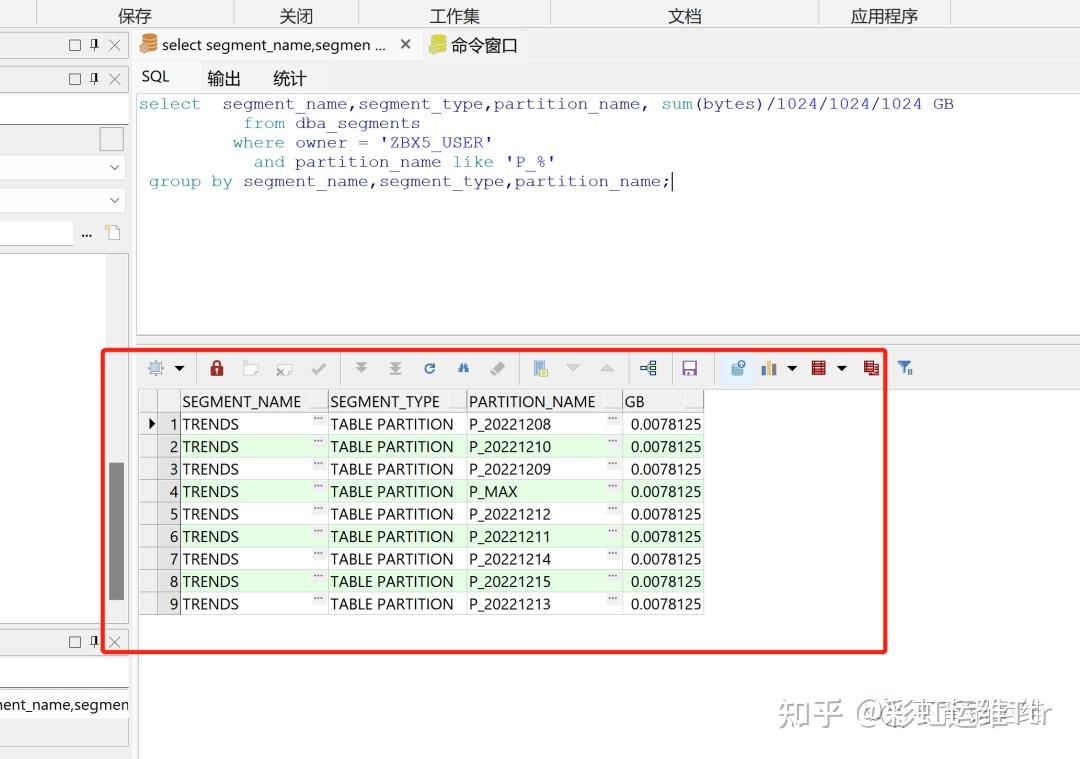Viewport: 1080px width, 759px height.
Task: Click the red grid export icon
Action: [818, 368]
